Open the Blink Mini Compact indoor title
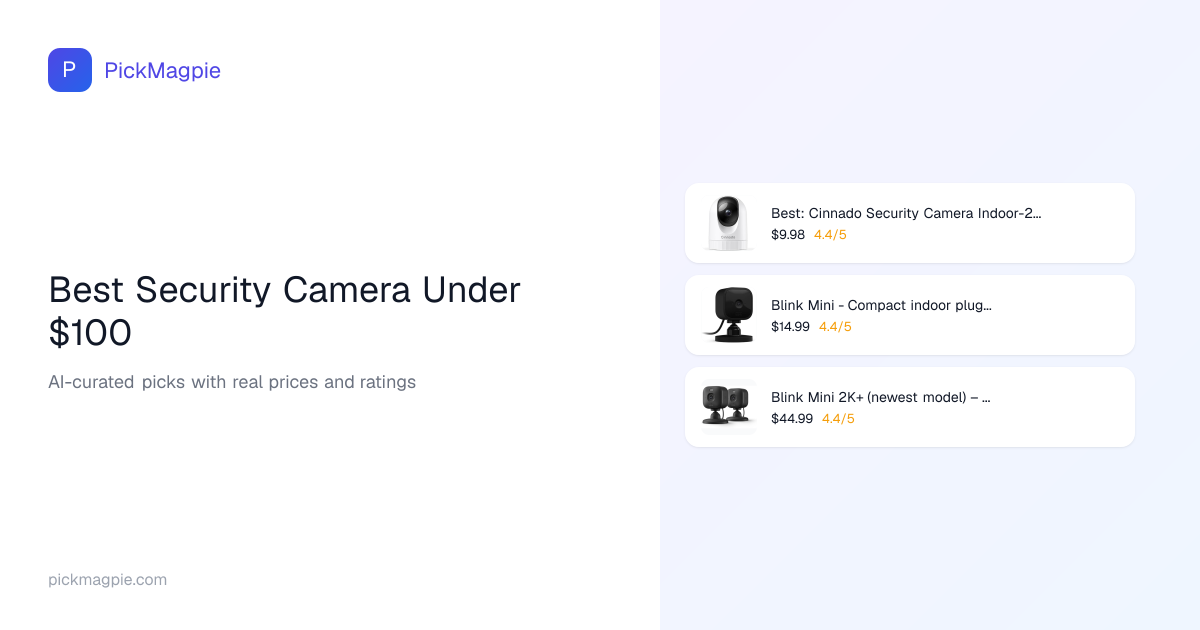Screen dimensions: 1200x630 point(881,305)
